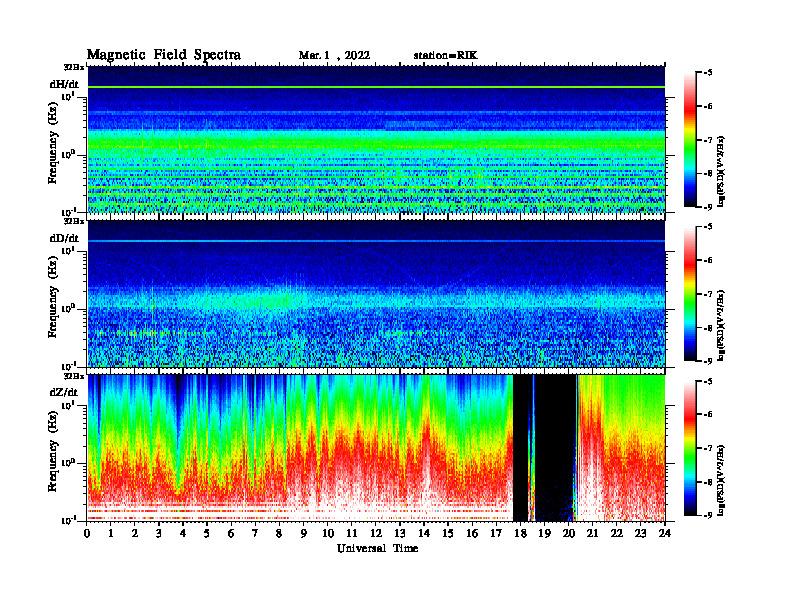The width and height of the screenshot is (792, 612).
Task: Click the time axis tick label "8"
Action: [279, 533]
